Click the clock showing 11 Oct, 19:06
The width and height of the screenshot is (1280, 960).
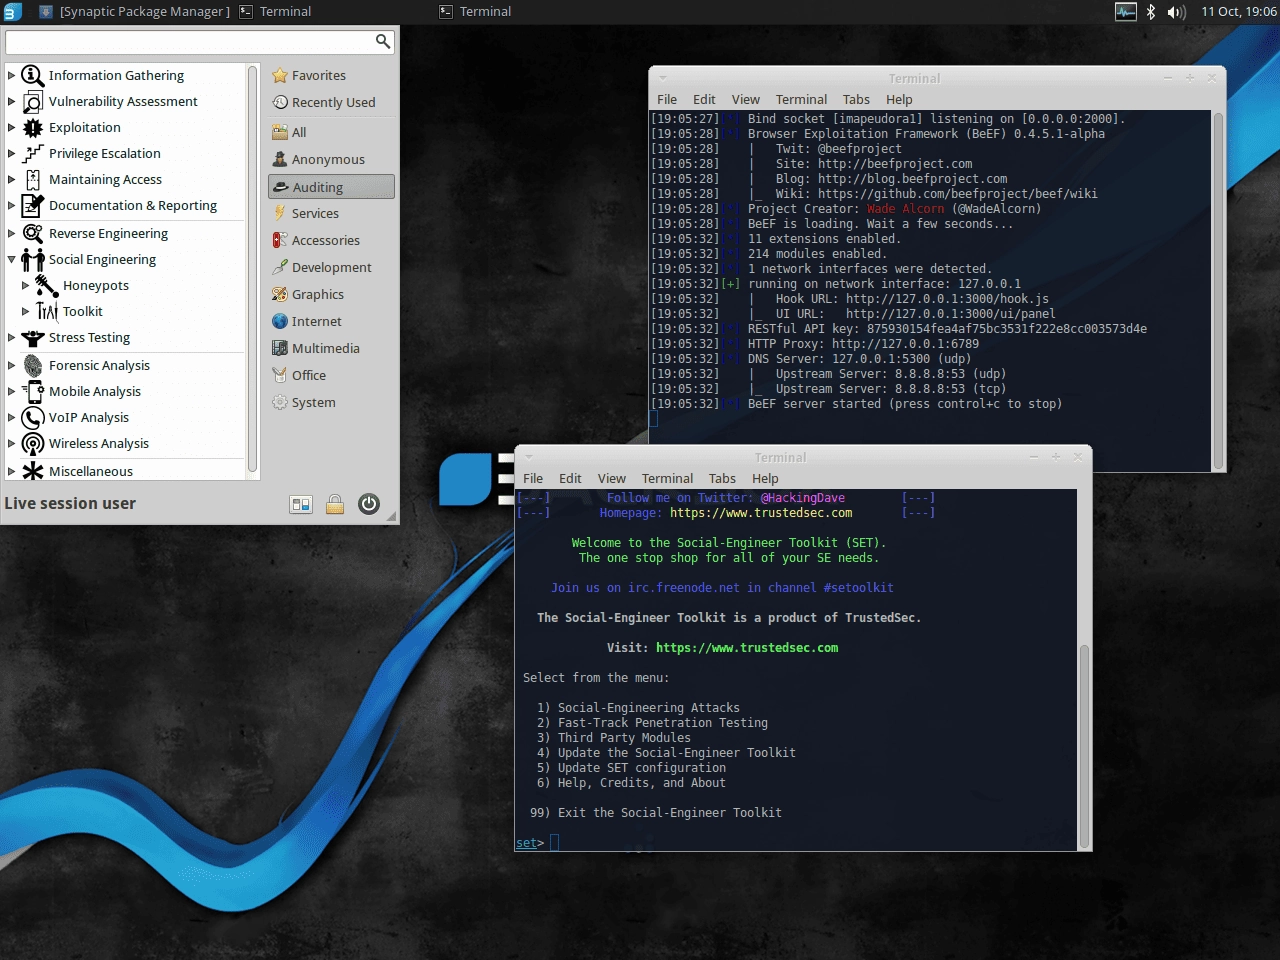click(x=1238, y=12)
